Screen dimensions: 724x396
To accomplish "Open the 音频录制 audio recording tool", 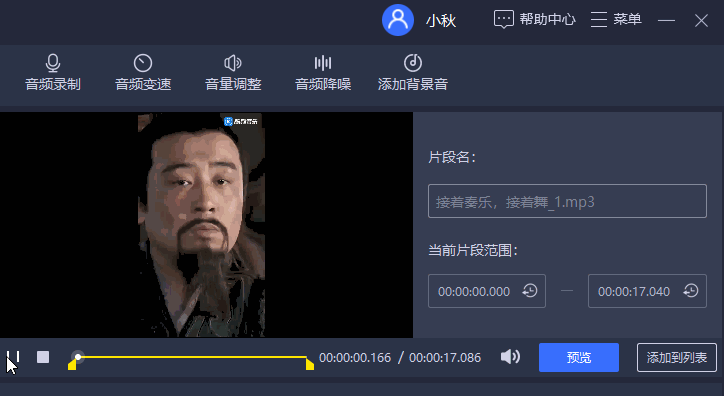I will coord(53,72).
